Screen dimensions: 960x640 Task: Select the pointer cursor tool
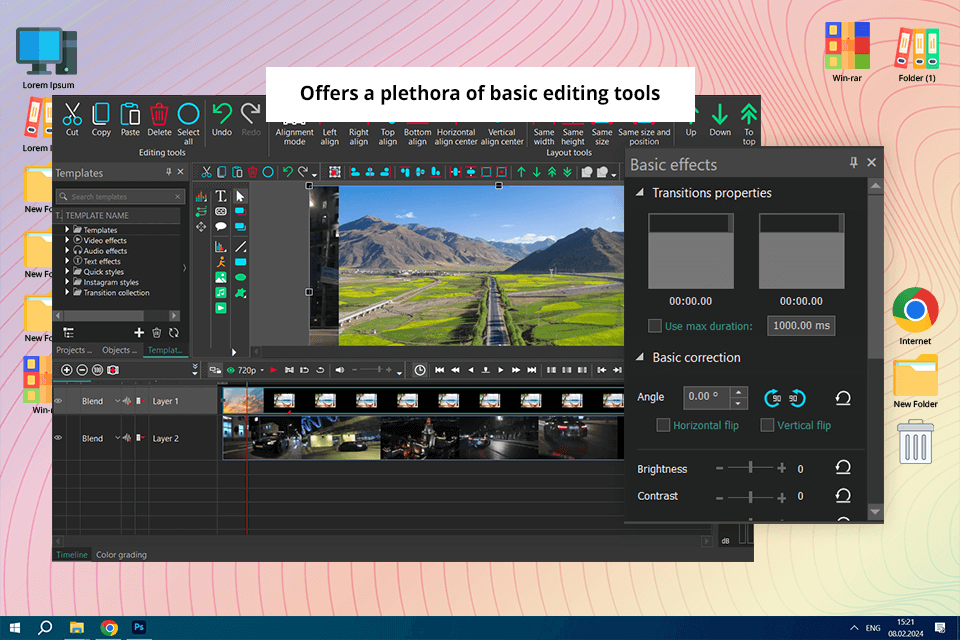(x=240, y=196)
